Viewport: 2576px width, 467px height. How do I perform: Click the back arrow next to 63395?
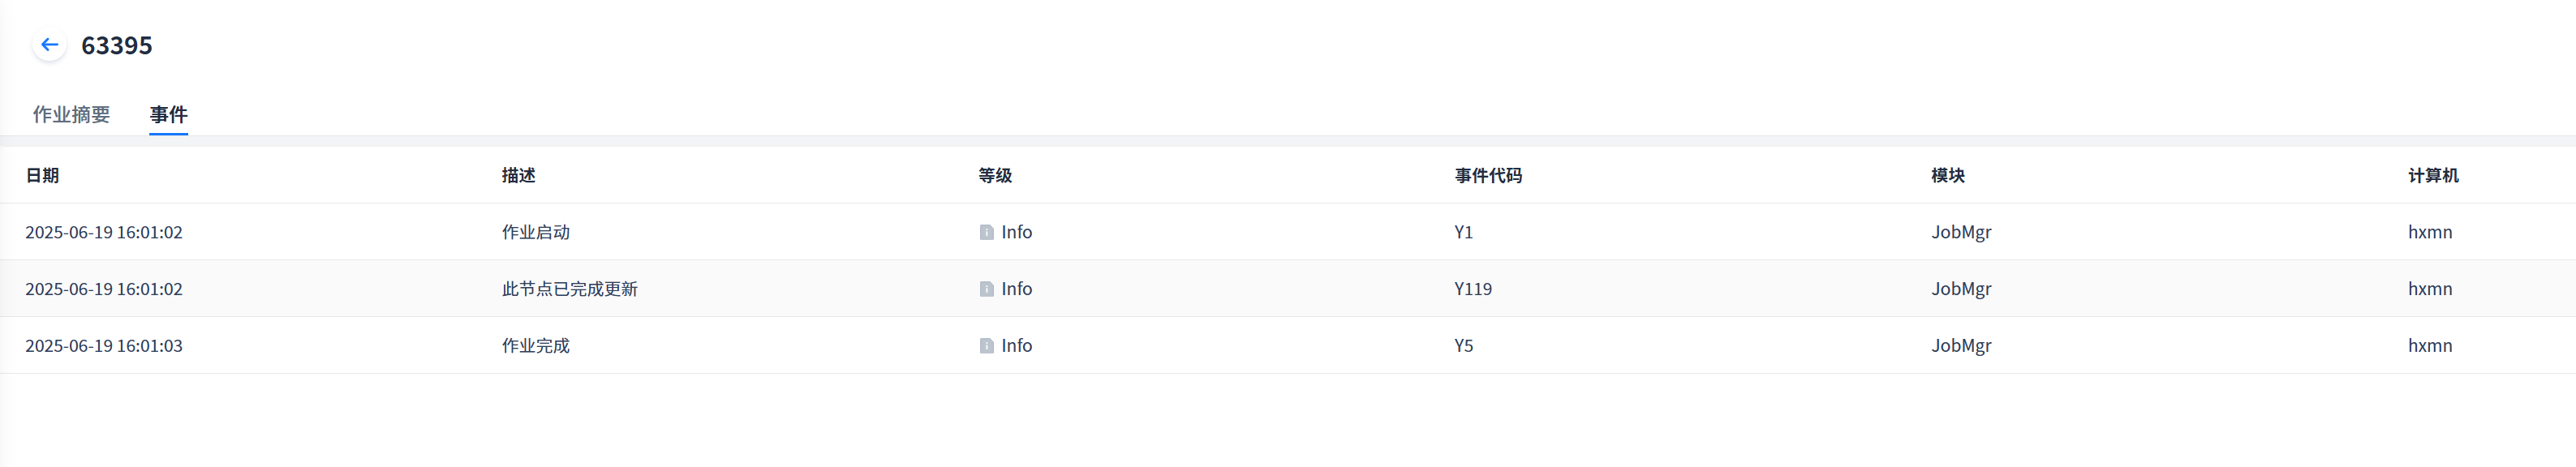click(x=49, y=45)
